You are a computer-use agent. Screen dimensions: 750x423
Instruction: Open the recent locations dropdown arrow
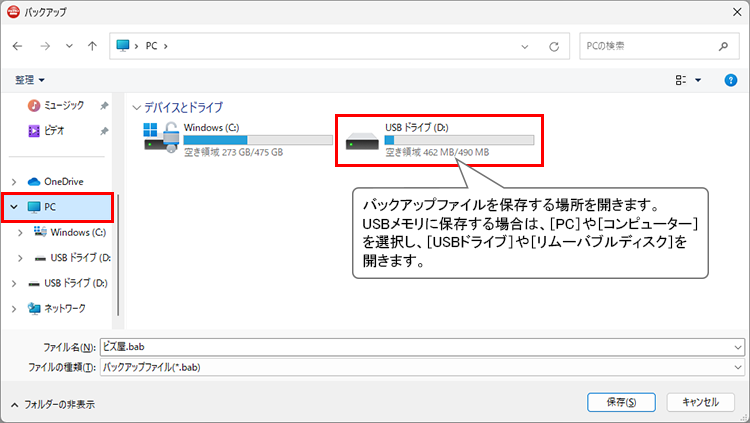[68, 46]
